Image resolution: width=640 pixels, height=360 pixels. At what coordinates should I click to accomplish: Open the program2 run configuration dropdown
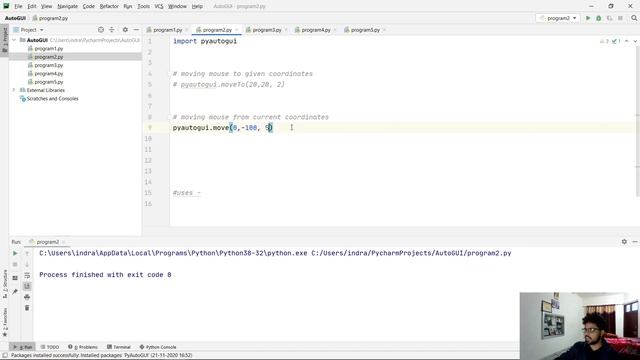[558, 18]
